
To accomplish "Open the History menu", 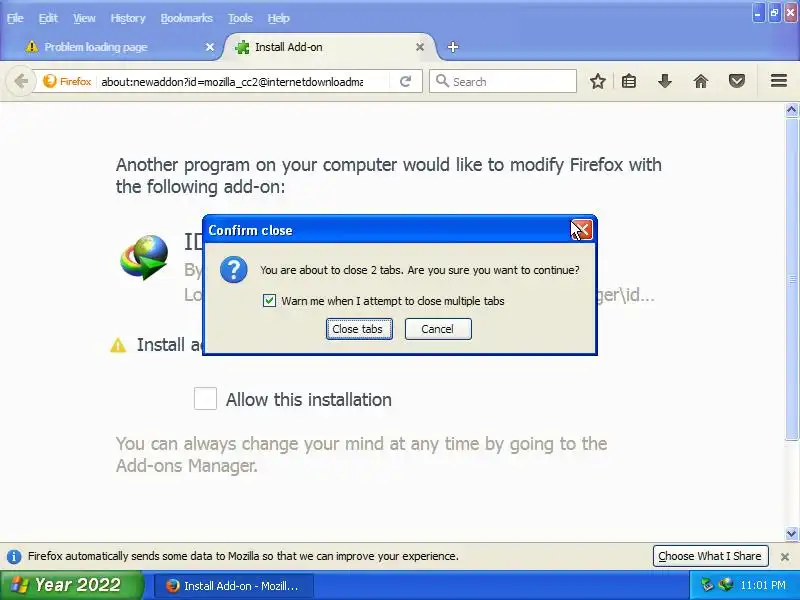I will coord(128,18).
